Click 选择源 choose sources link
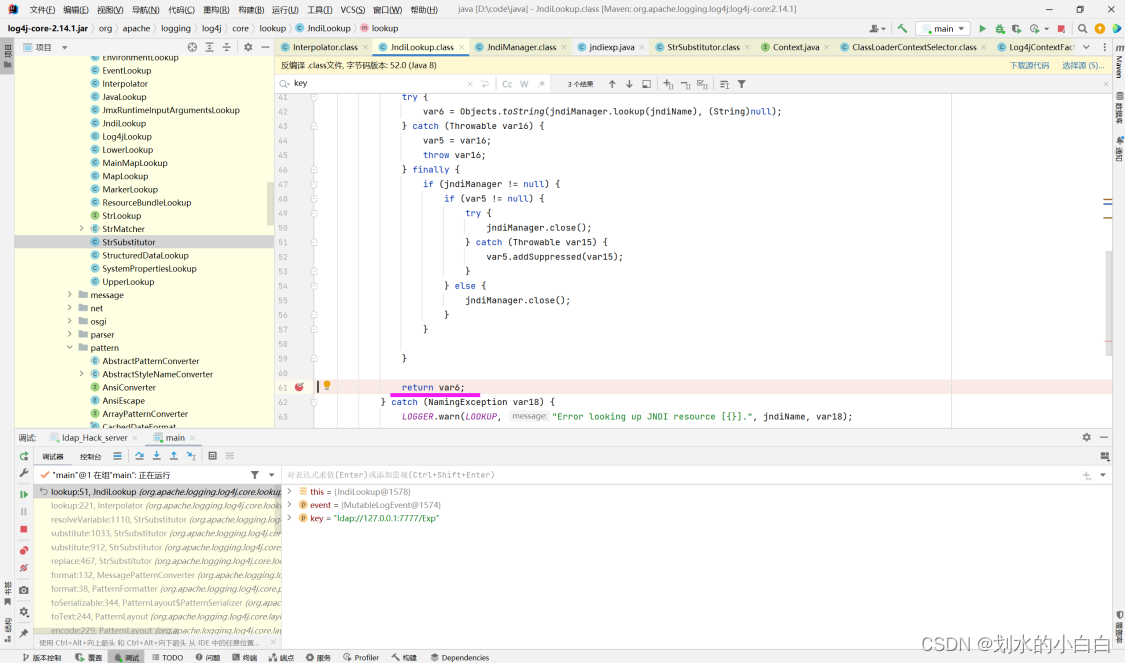 [1083, 65]
